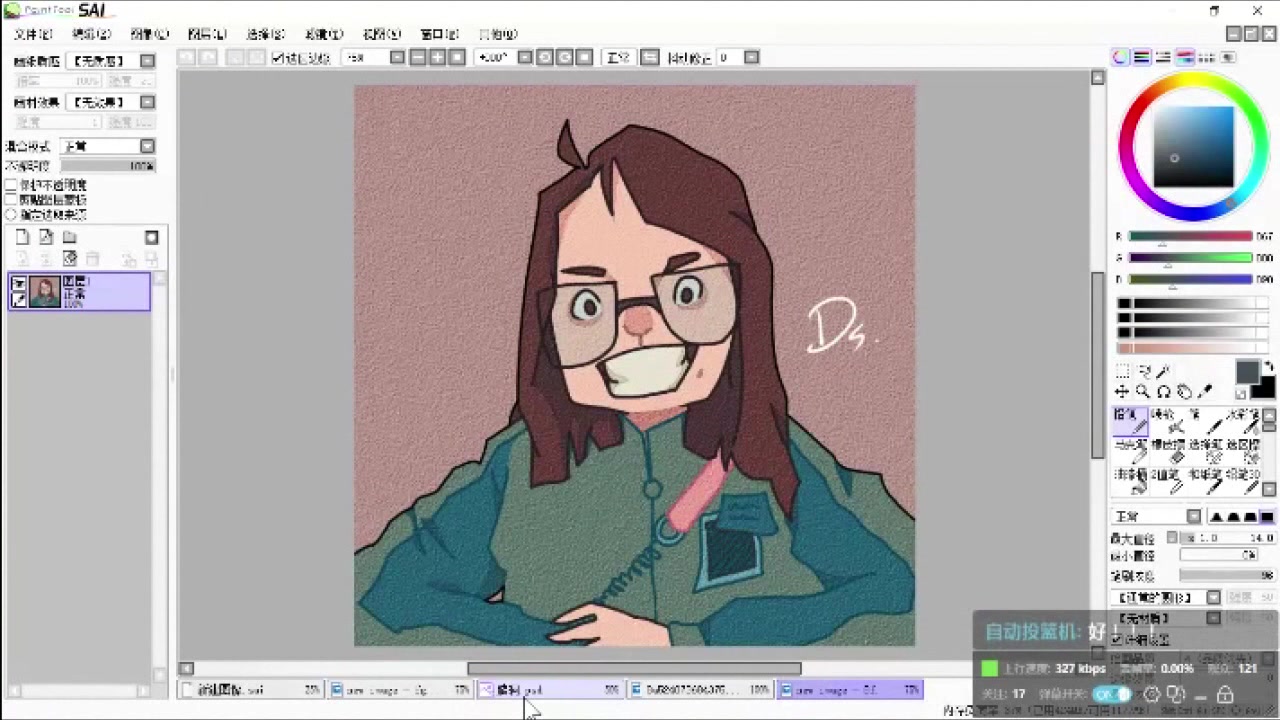1280x720 pixels.
Task: Select the airbrush preset in brush tray
Action: (x=1168, y=421)
